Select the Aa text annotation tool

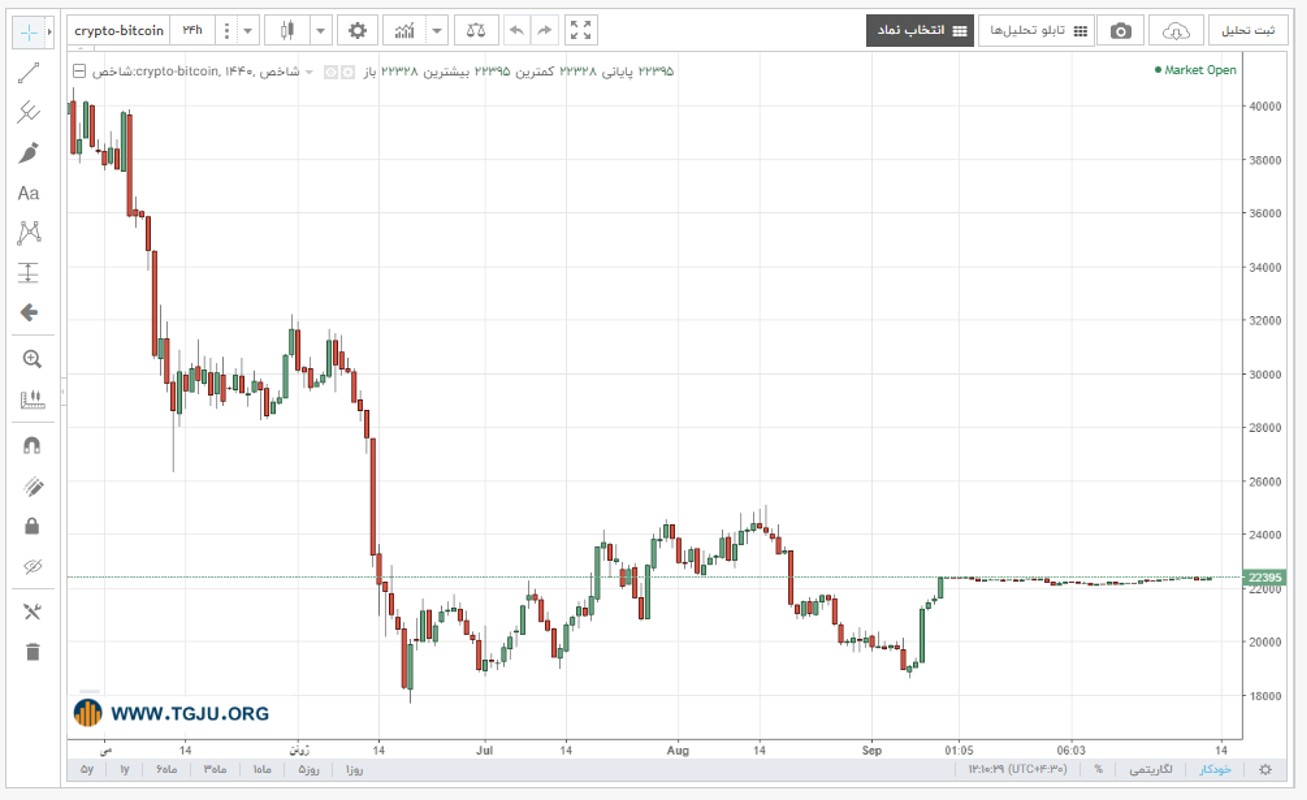(29, 193)
